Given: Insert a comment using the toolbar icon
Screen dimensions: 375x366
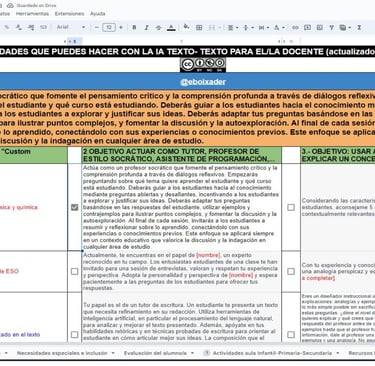Looking at the screenshot, I should coord(307,27).
